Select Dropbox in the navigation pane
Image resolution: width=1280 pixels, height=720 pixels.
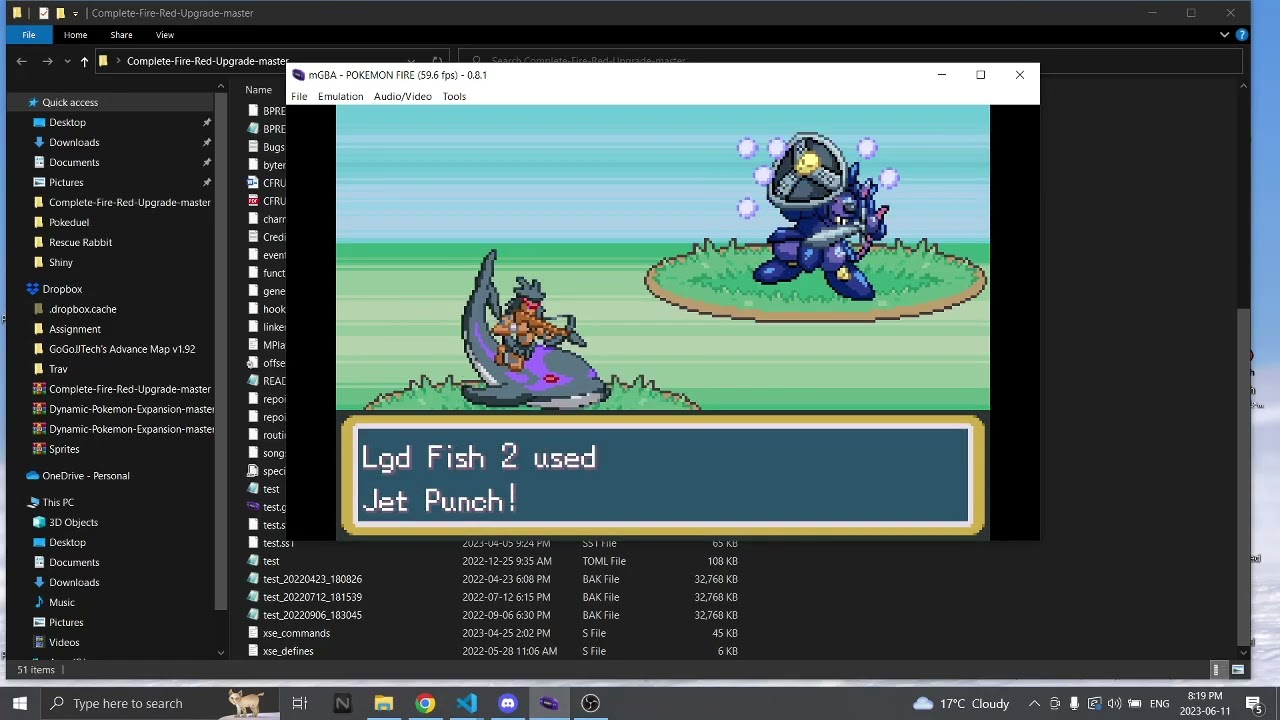click(62, 289)
